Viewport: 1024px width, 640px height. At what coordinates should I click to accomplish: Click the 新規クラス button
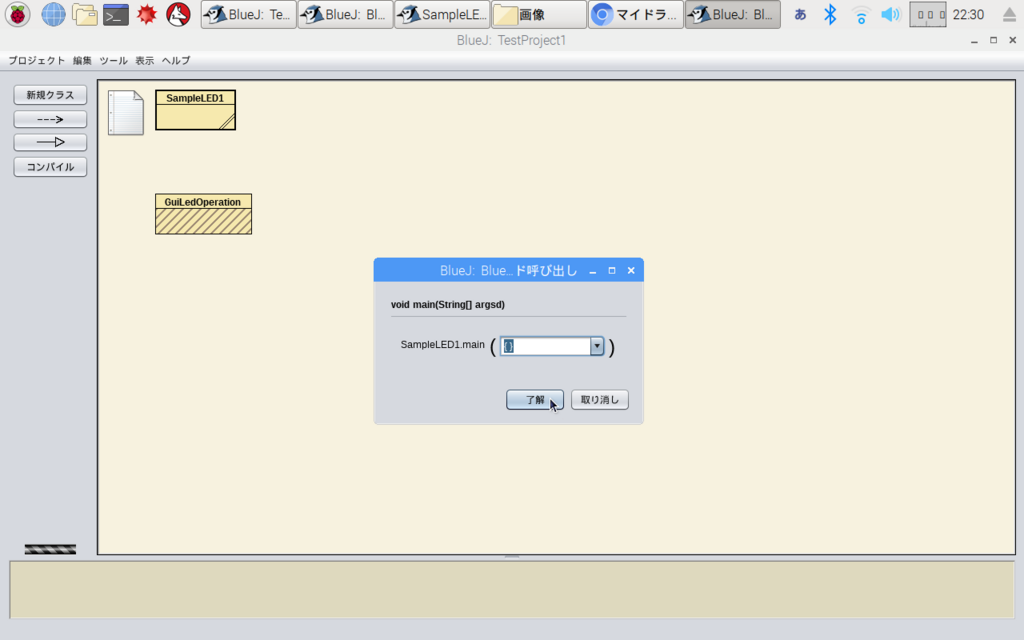[50, 95]
